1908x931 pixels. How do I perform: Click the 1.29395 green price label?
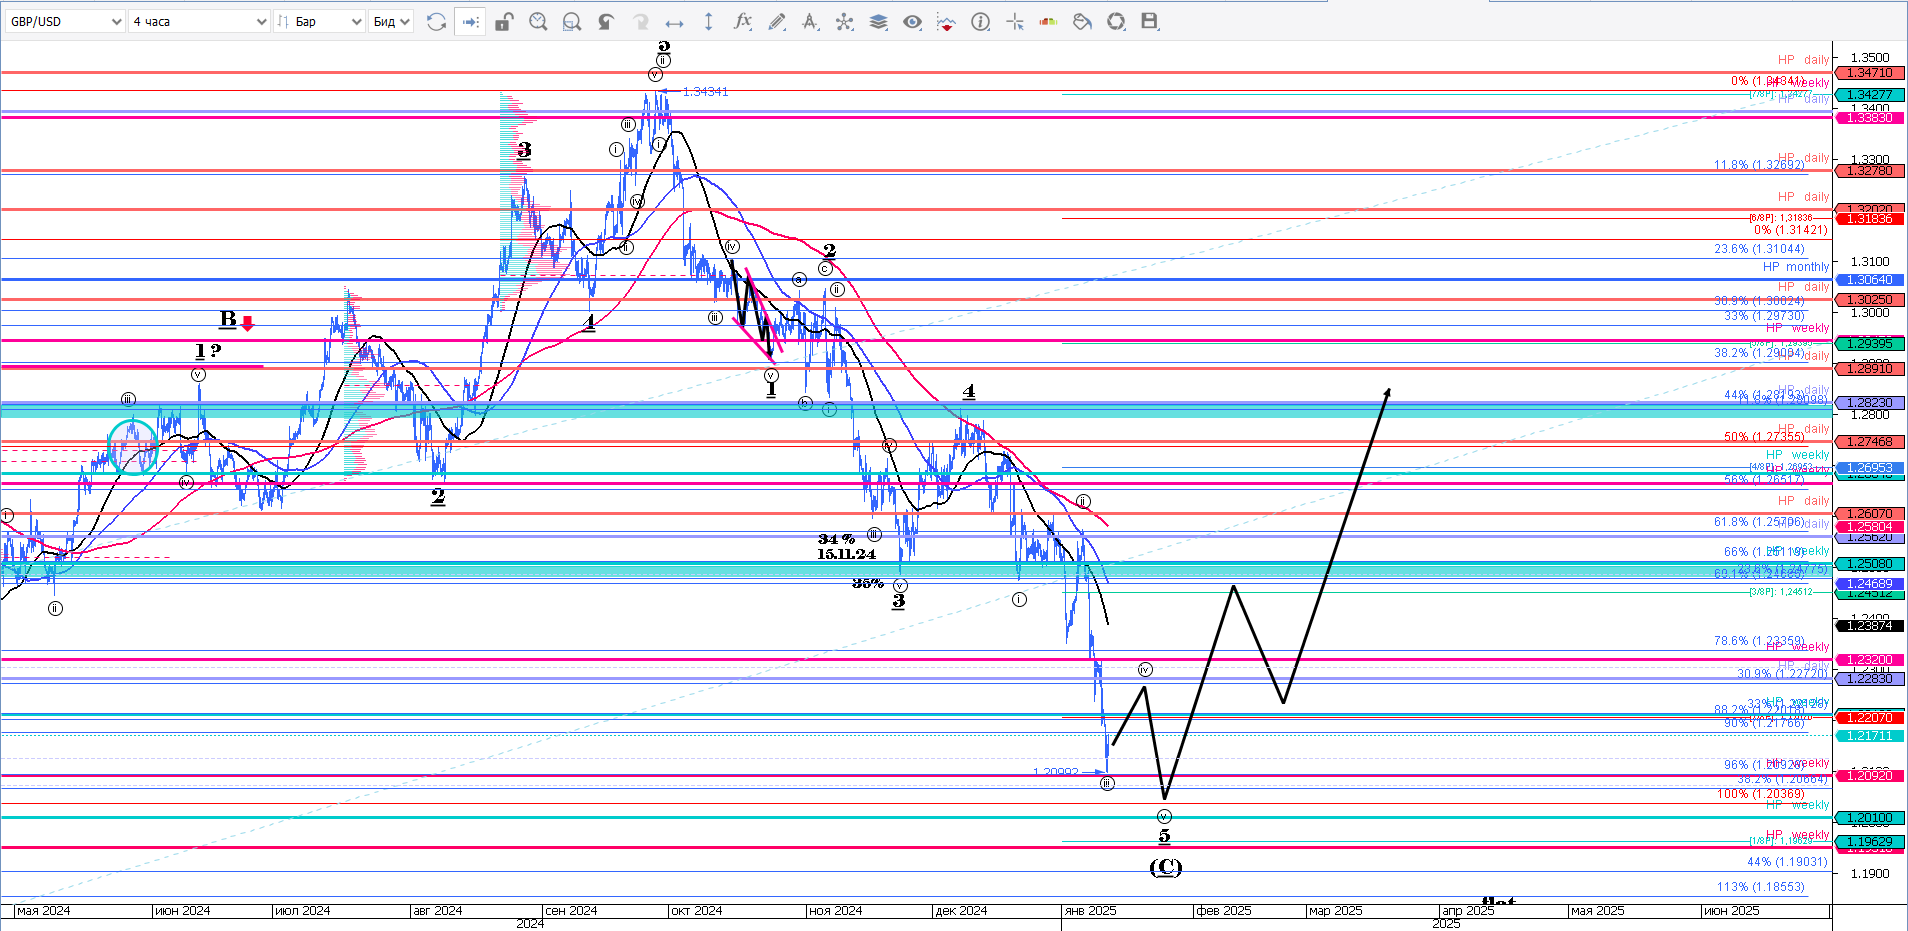(x=1869, y=344)
